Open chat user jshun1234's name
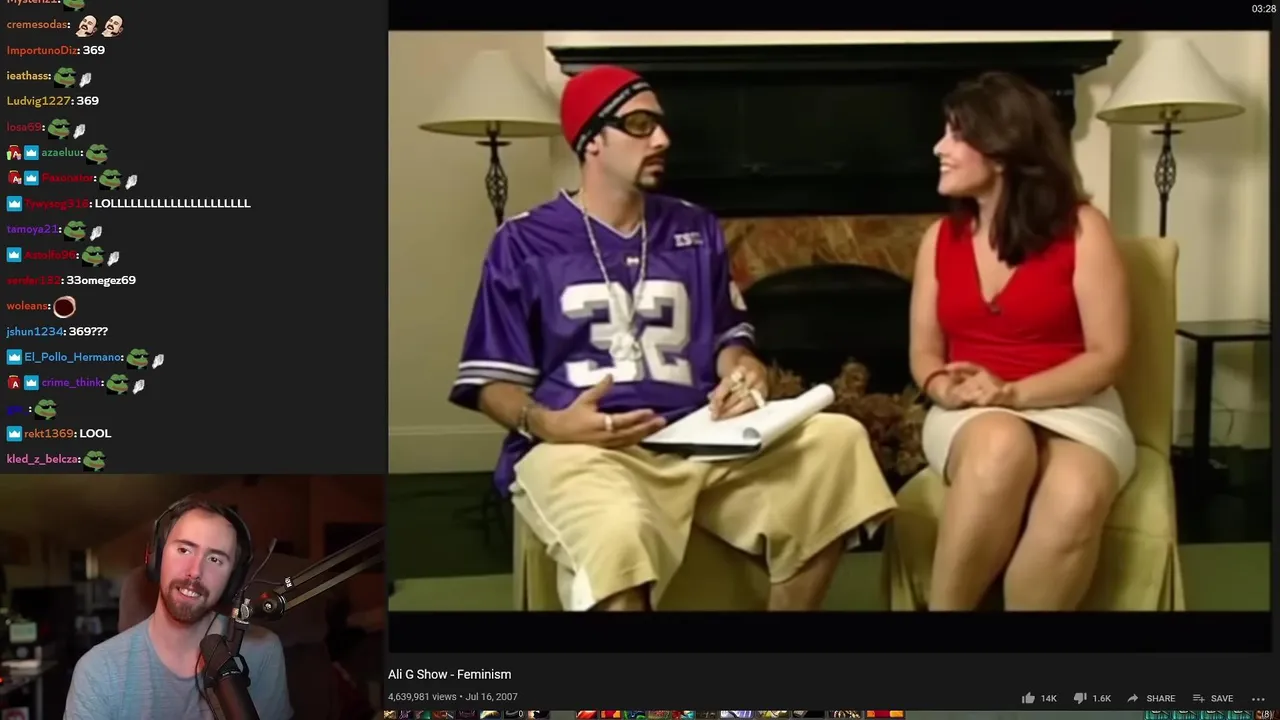 coord(35,331)
